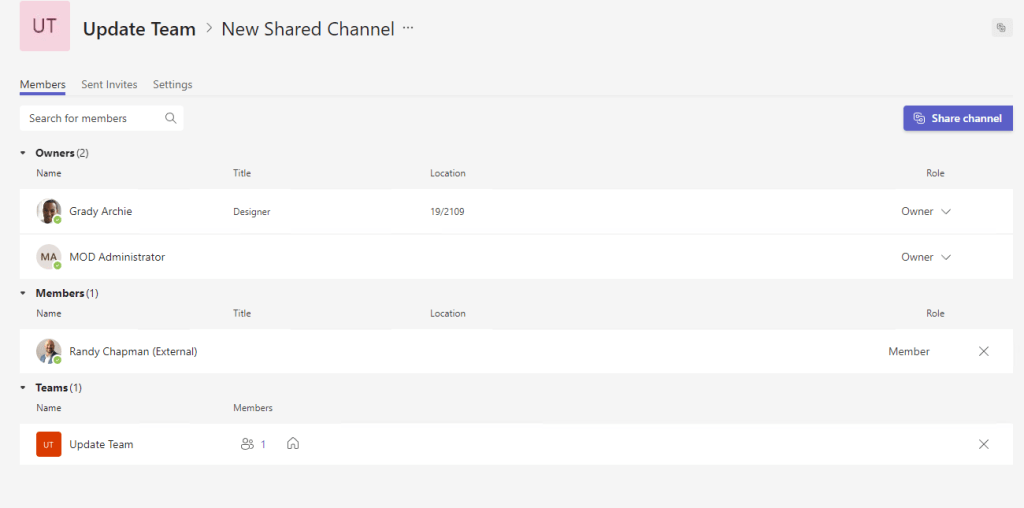
Task: Click the Search for members field
Action: pyautogui.click(x=90, y=118)
